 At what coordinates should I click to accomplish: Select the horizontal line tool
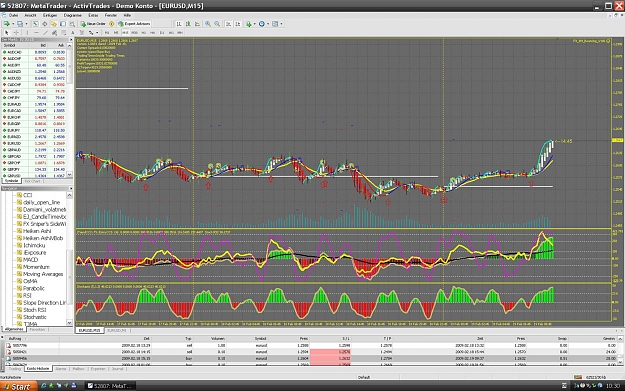point(36,32)
